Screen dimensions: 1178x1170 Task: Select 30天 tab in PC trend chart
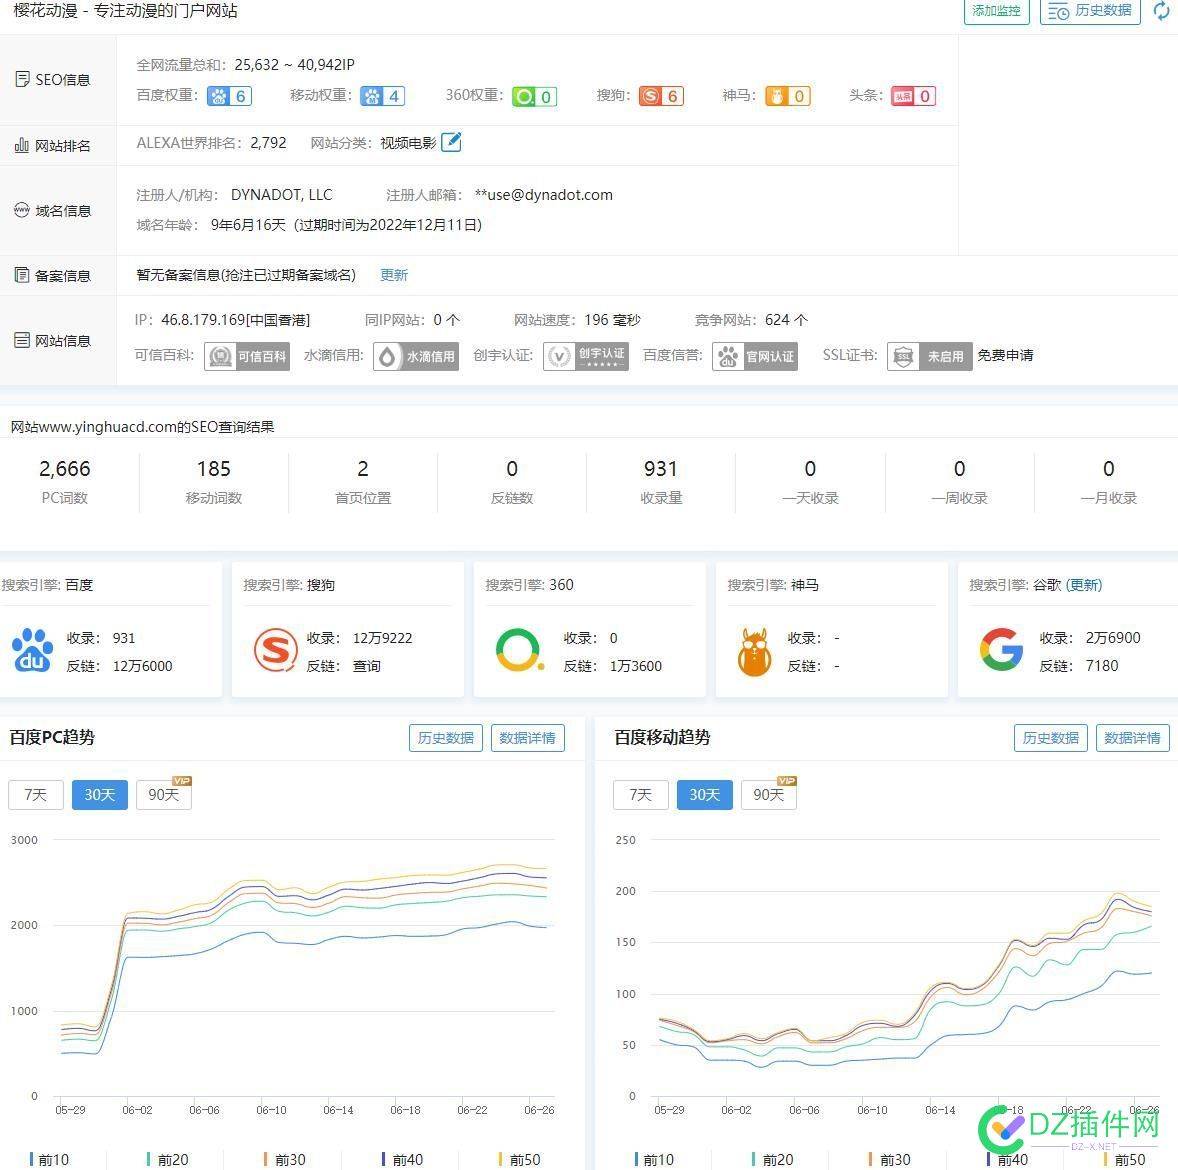(x=100, y=795)
